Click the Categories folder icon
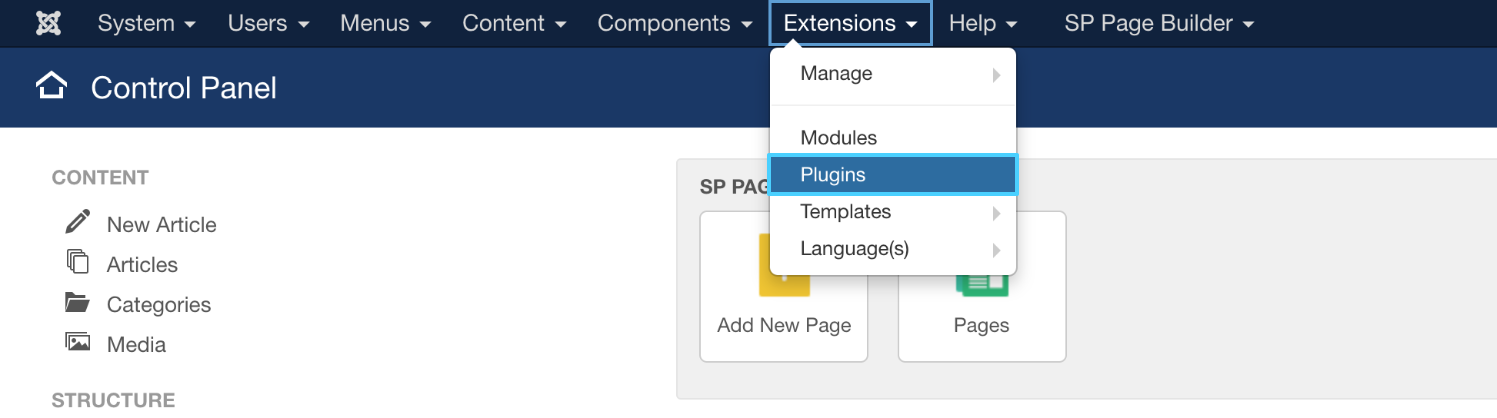The width and height of the screenshot is (1497, 418). point(77,303)
